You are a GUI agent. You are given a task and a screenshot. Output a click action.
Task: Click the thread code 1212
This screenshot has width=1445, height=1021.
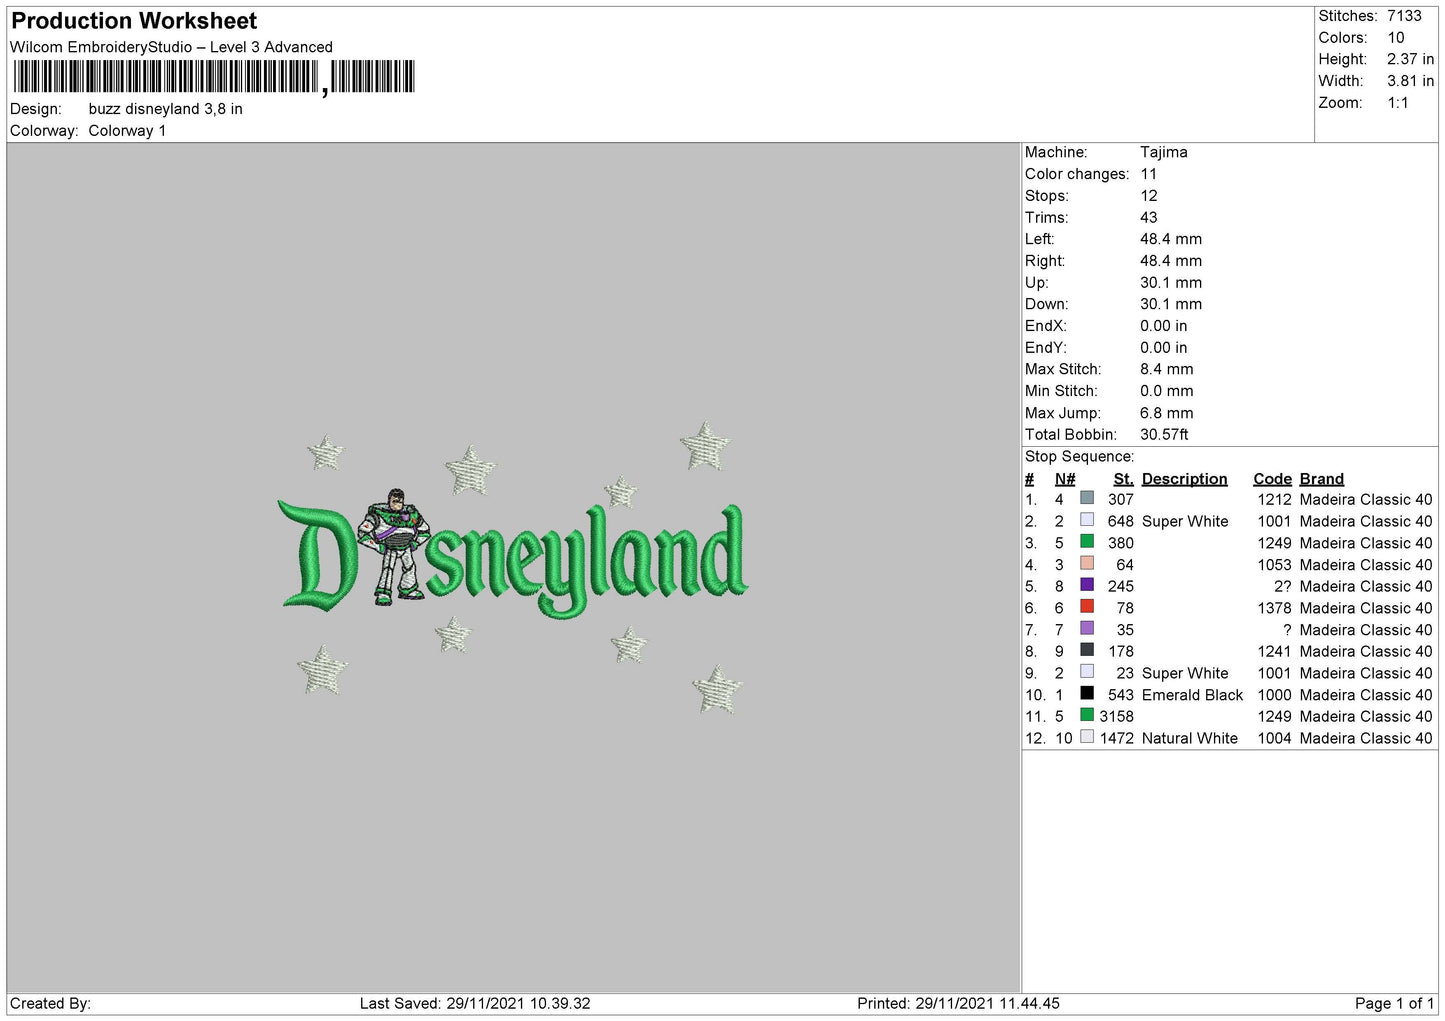pos(1275,500)
